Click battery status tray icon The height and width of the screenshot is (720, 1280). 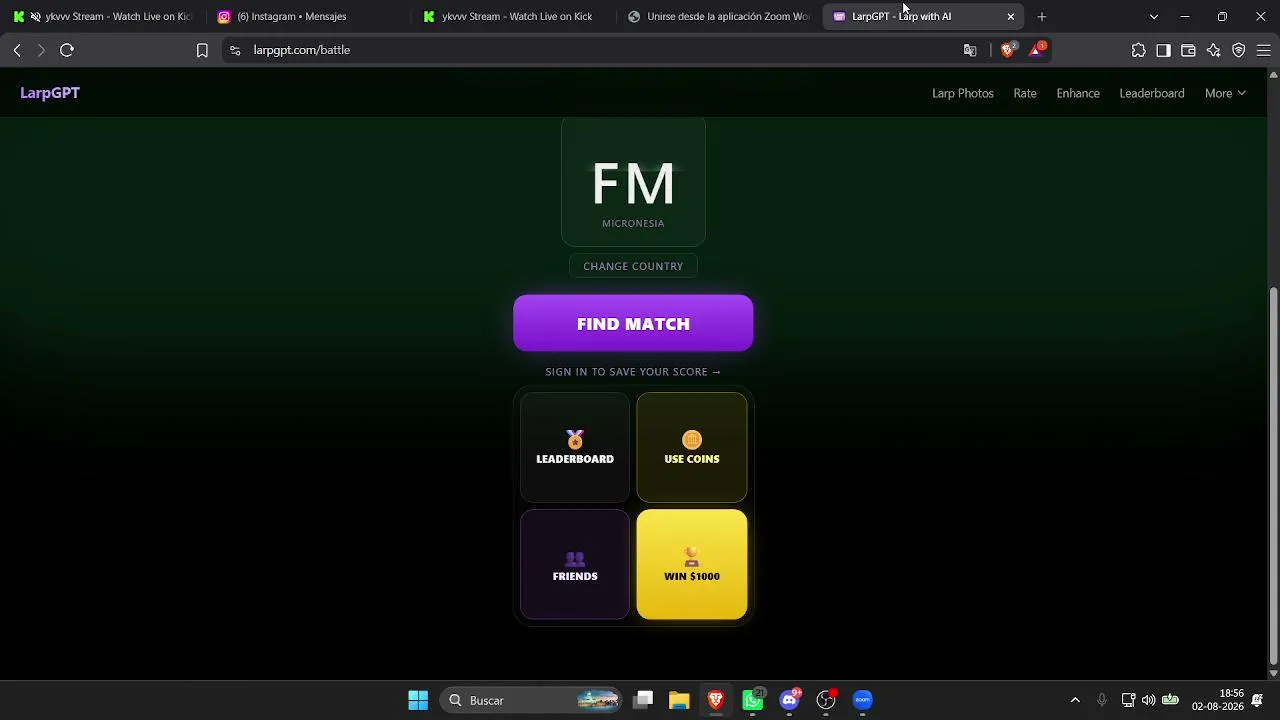(x=1170, y=700)
